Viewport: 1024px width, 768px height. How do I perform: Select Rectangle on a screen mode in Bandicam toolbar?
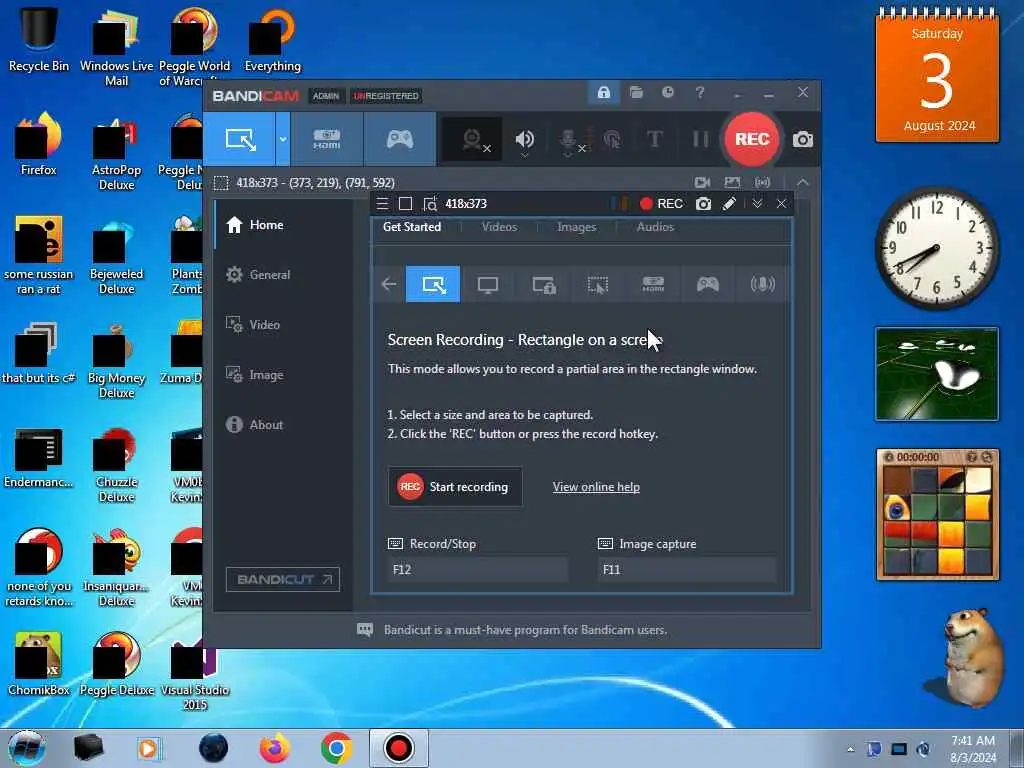[239, 139]
